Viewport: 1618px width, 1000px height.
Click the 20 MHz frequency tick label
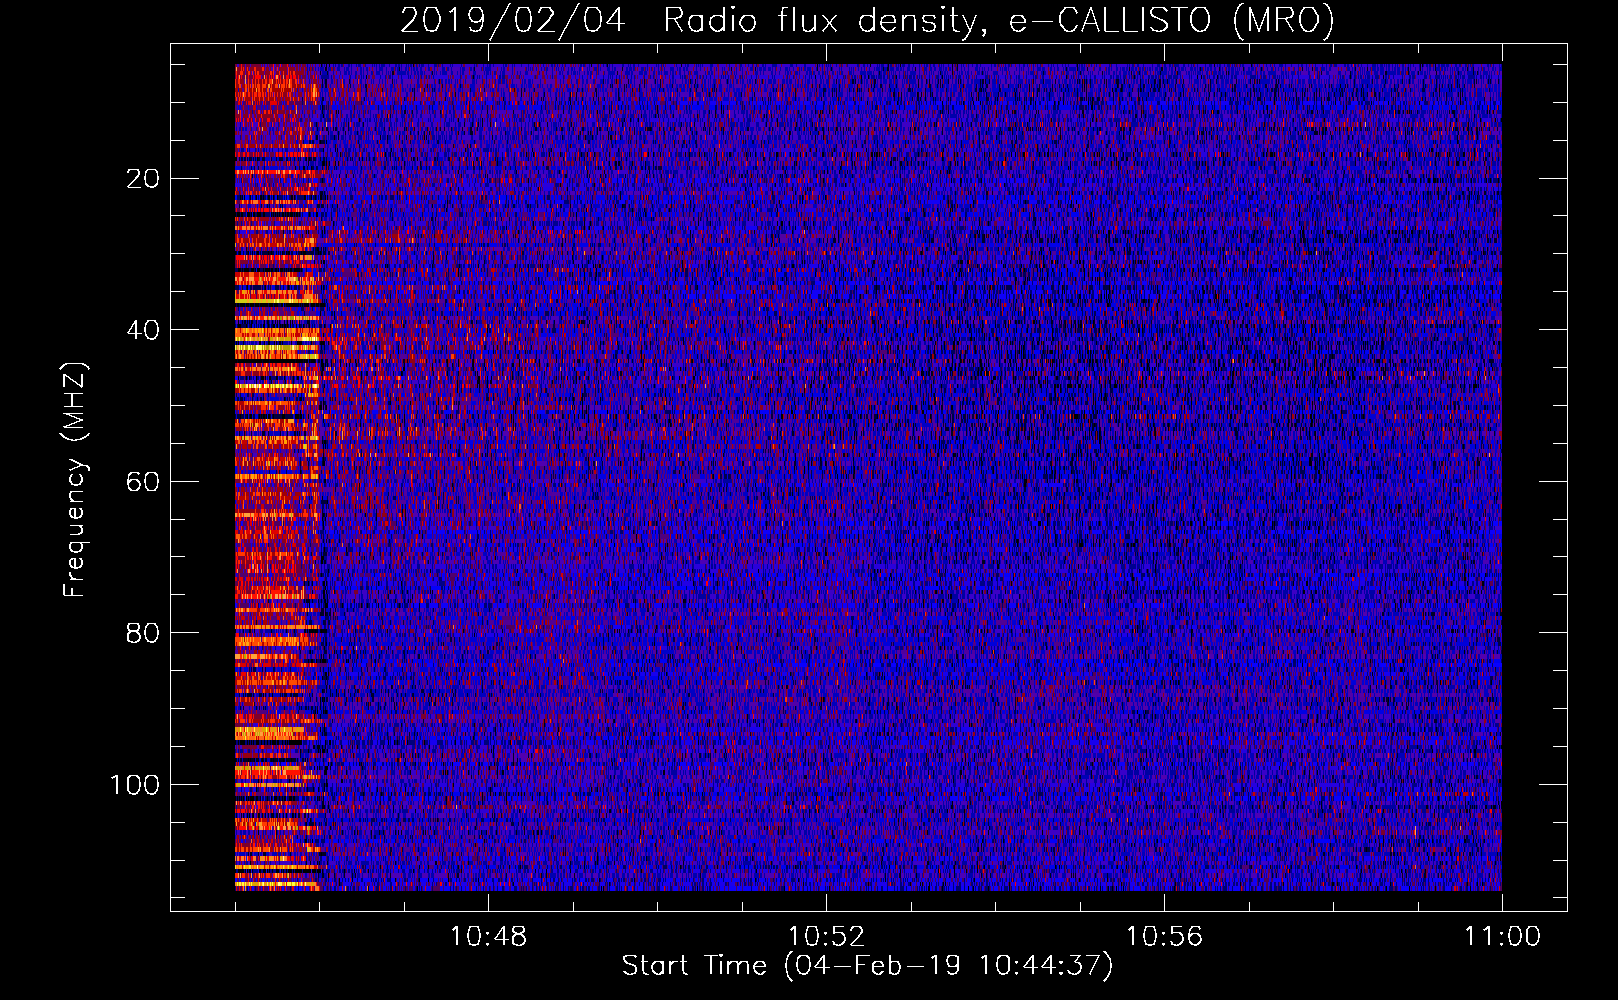143,179
